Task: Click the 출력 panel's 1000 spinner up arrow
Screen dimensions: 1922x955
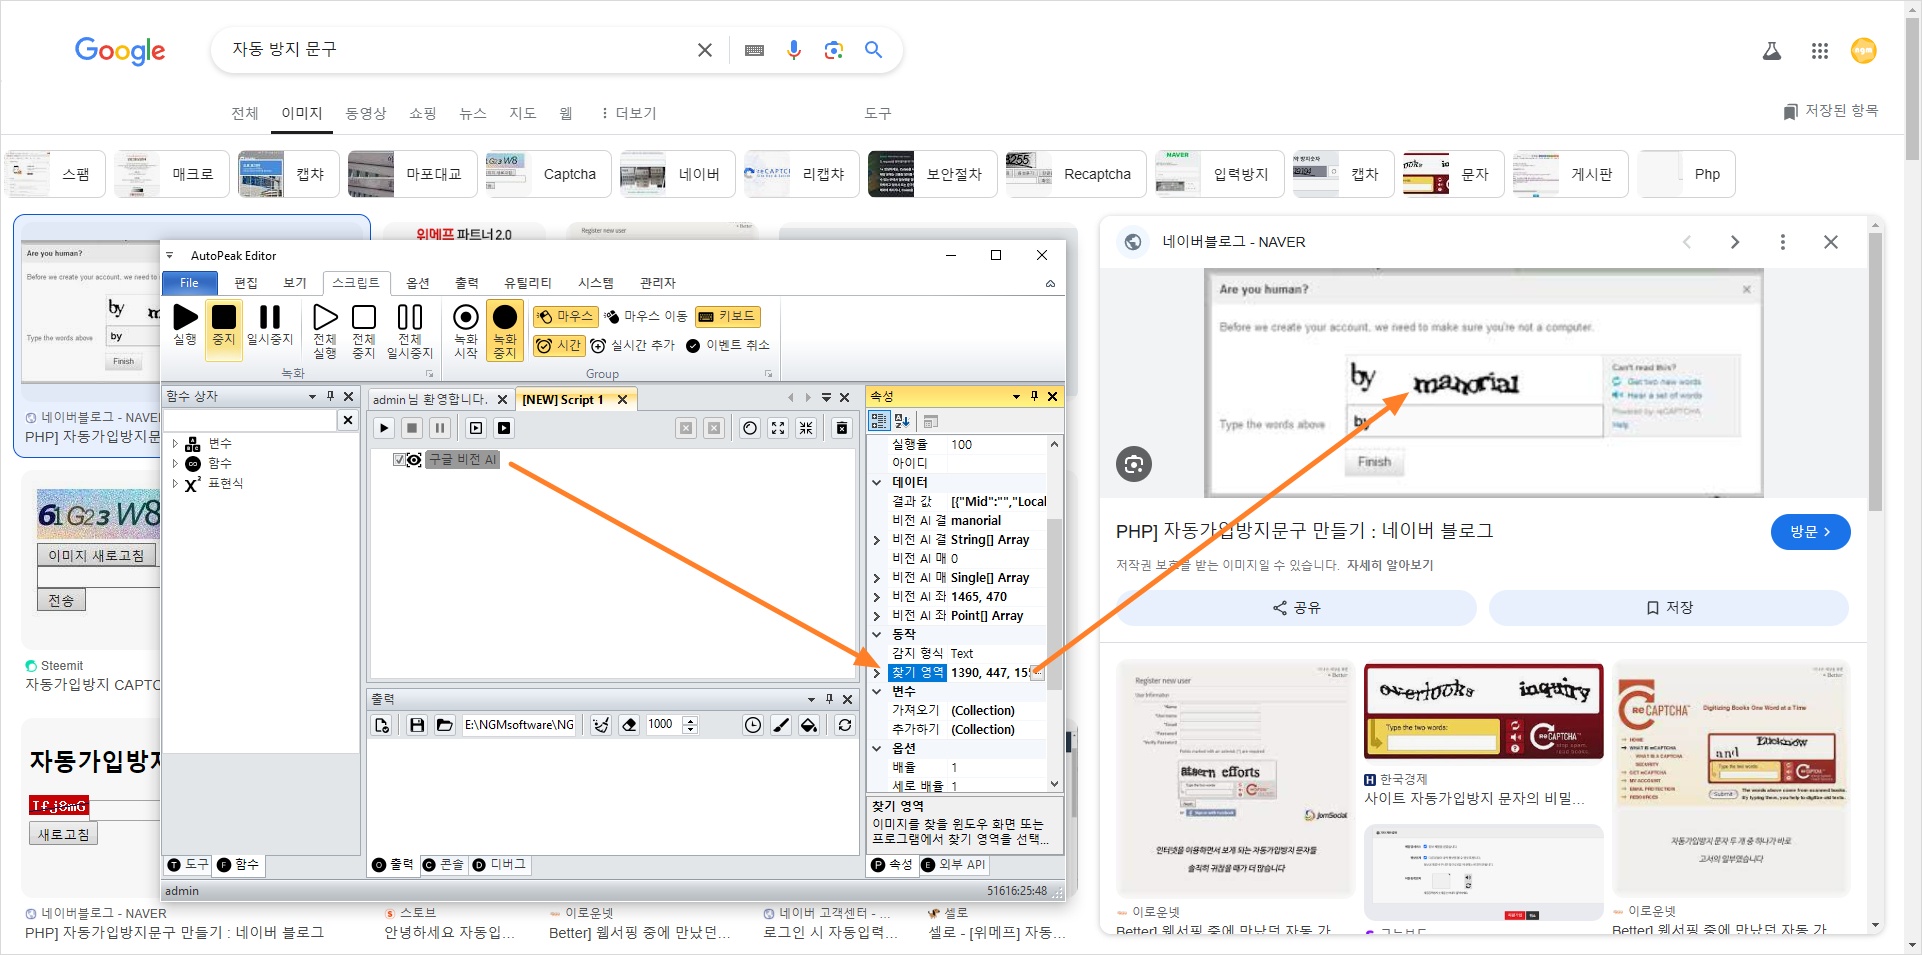Action: (x=690, y=720)
